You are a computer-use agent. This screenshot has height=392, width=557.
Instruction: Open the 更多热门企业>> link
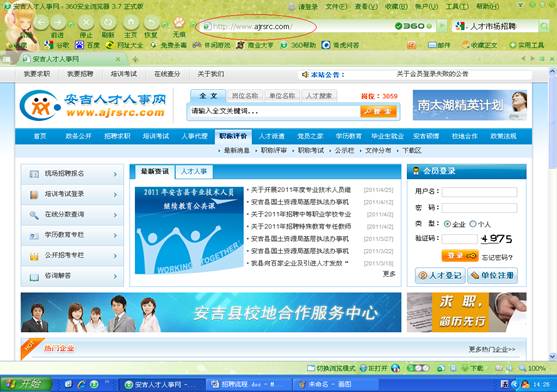pos(492,350)
